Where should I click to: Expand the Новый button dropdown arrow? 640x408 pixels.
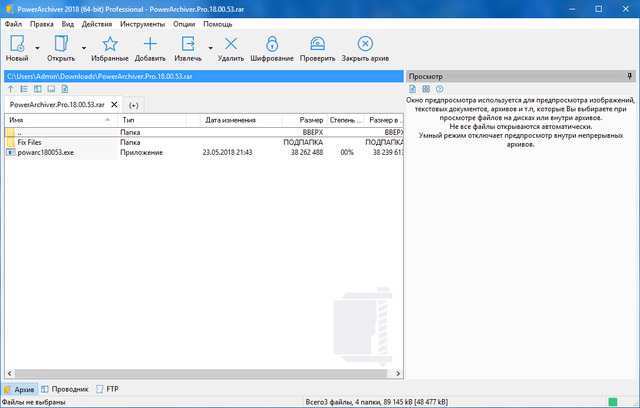(37, 47)
